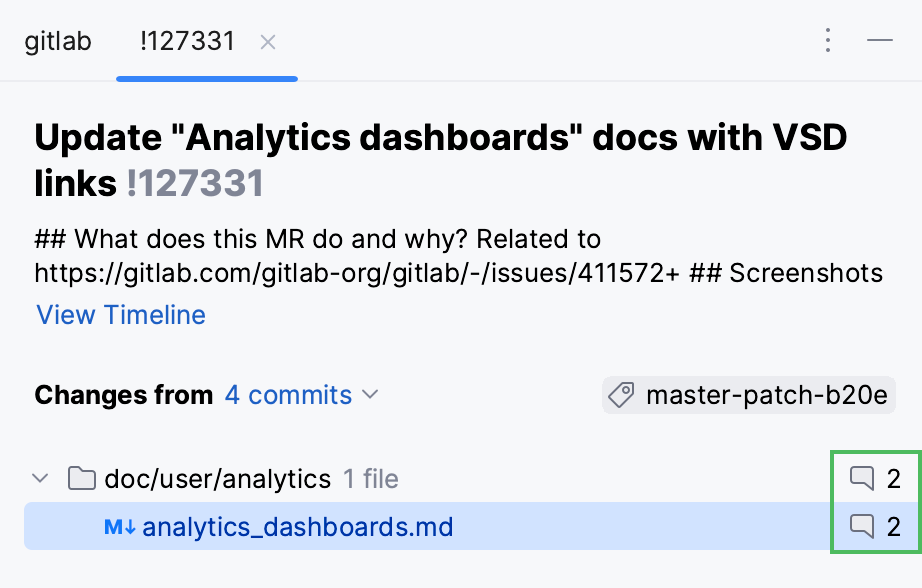Click the comment bubble icon on analytics folder row
Image resolution: width=922 pixels, height=588 pixels.
[x=862, y=478]
